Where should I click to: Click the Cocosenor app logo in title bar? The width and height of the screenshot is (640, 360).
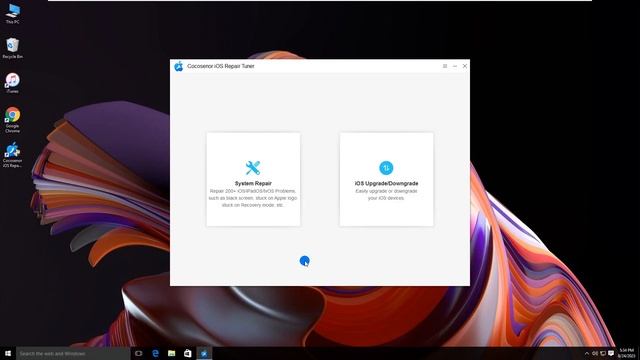[178, 66]
